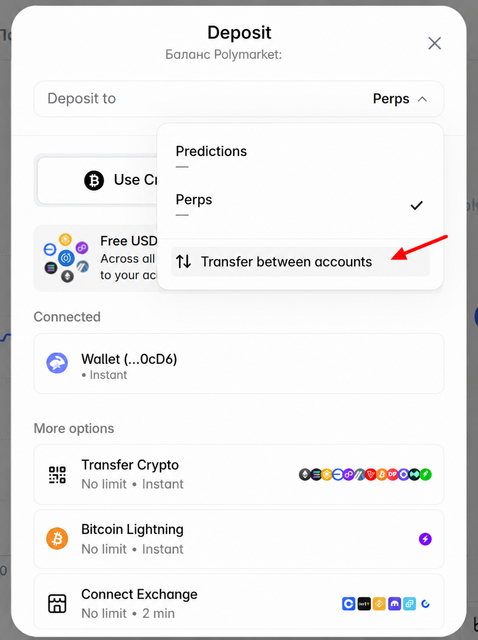Select the connected Wallet (...0cD6) option
Image resolution: width=478 pixels, height=640 pixels.
(239, 364)
